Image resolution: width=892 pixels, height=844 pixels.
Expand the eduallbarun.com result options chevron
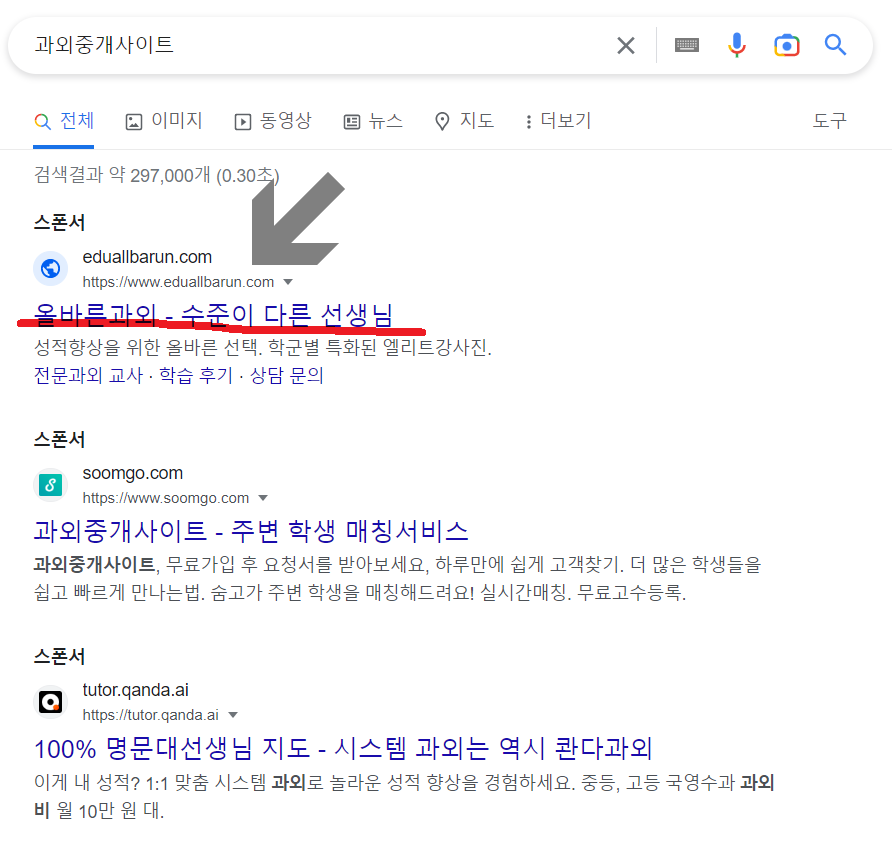pyautogui.click(x=288, y=283)
